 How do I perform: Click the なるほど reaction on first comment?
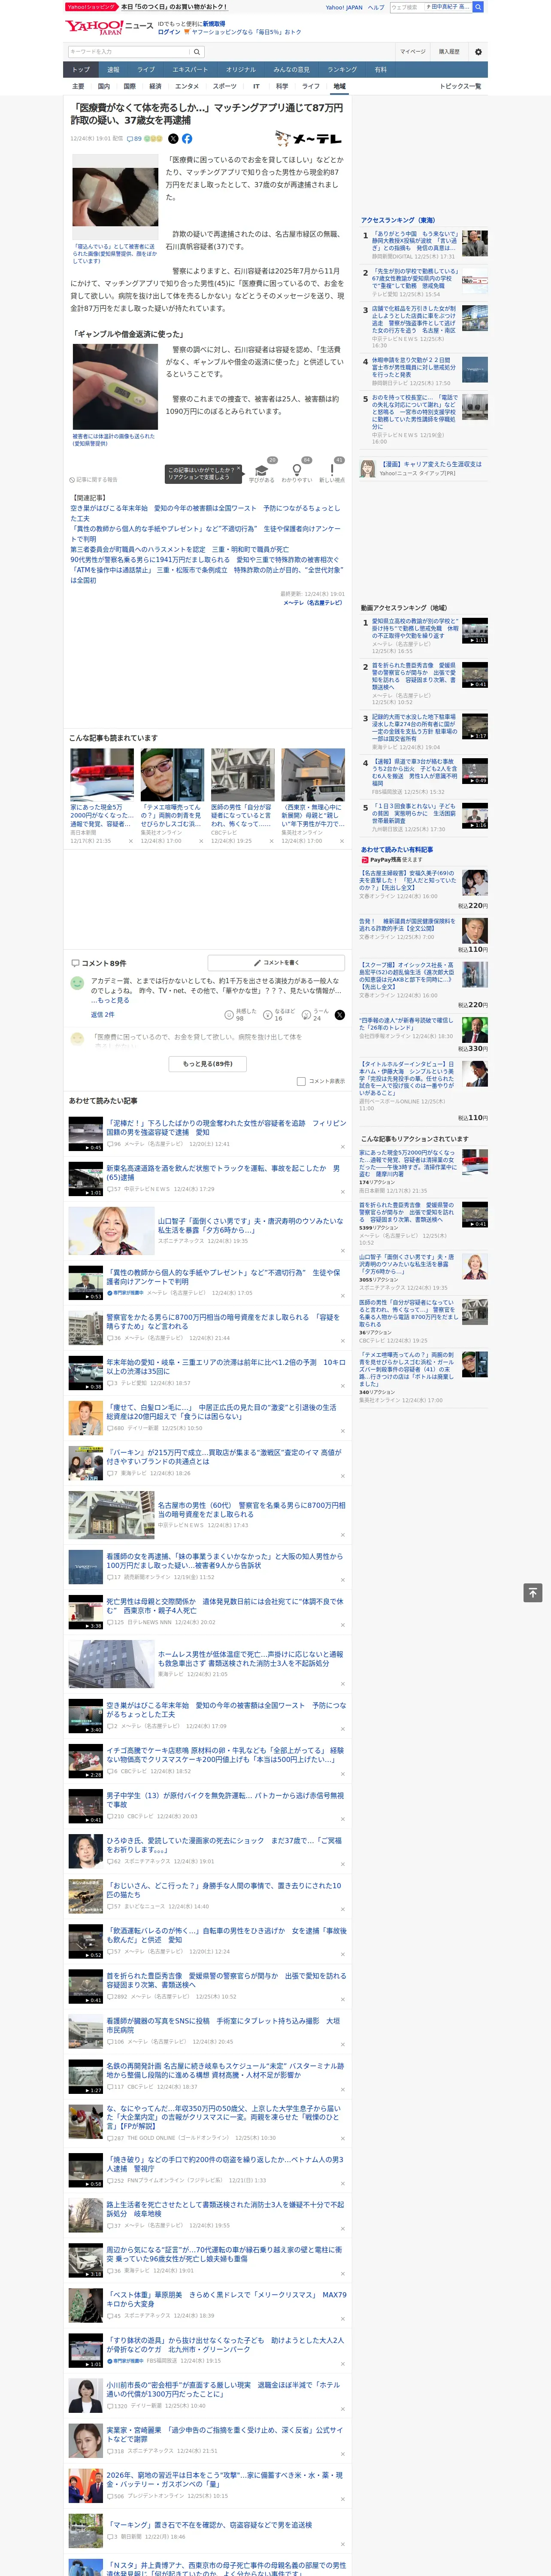coord(280,1014)
